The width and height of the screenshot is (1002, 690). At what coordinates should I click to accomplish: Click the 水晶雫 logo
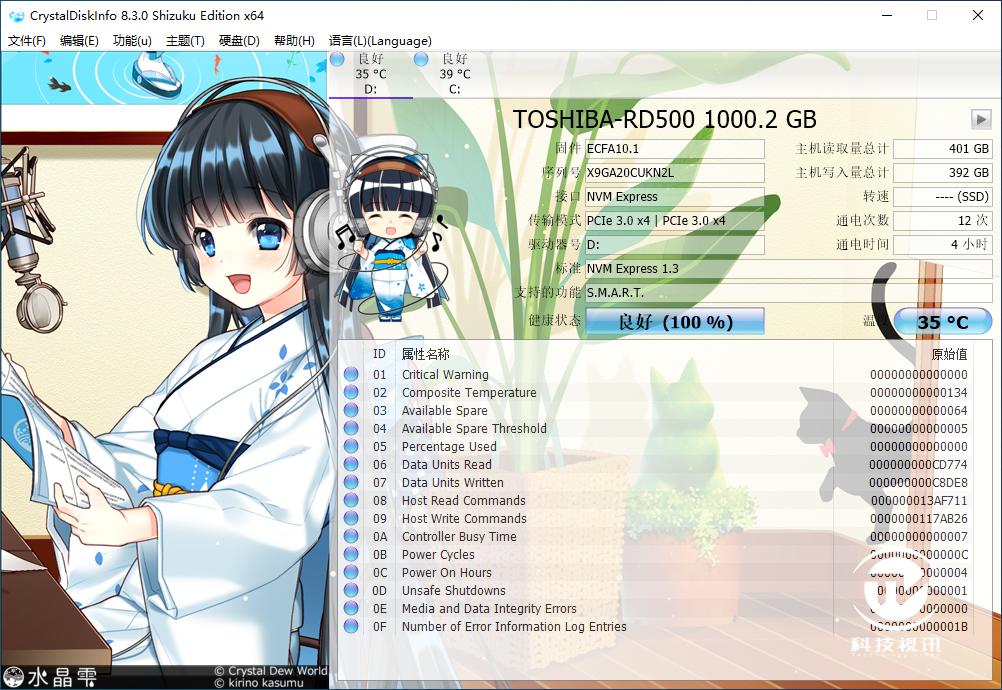click(x=50, y=677)
